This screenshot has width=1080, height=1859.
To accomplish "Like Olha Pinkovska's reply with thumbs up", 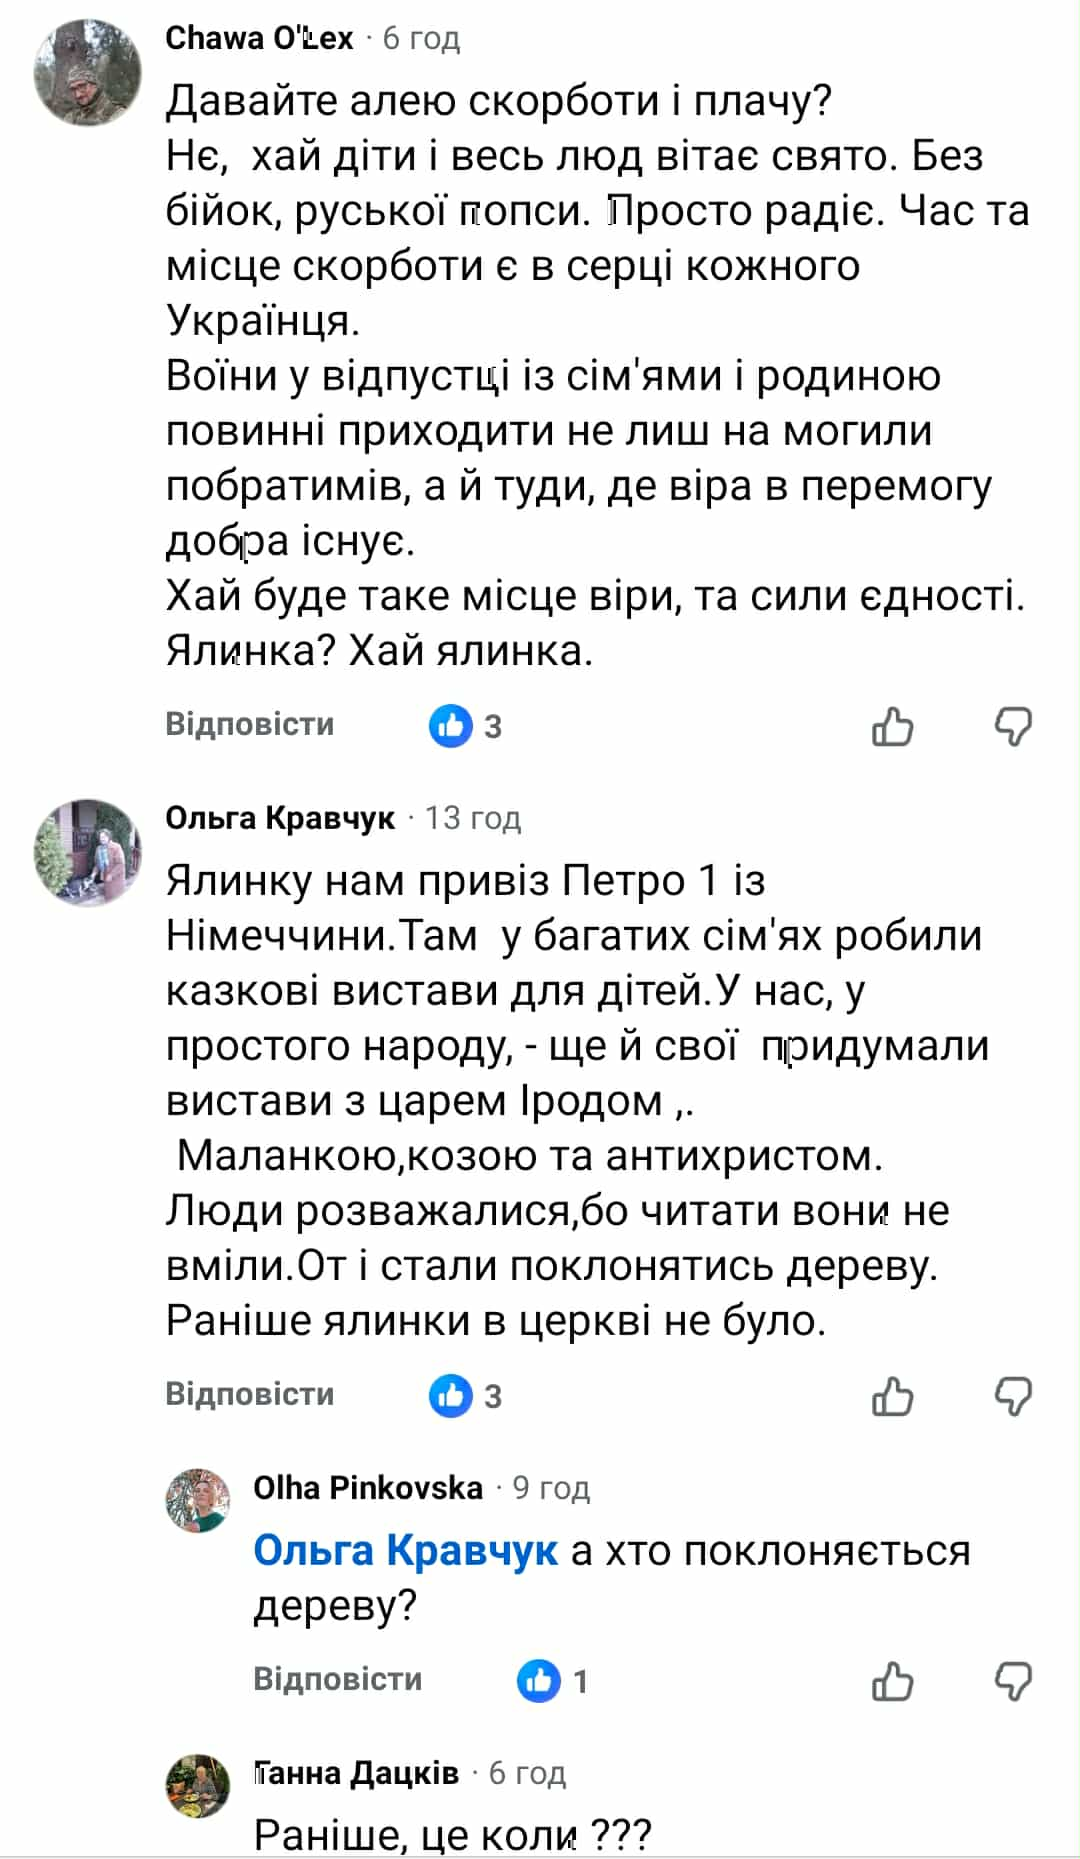I will click(892, 1681).
